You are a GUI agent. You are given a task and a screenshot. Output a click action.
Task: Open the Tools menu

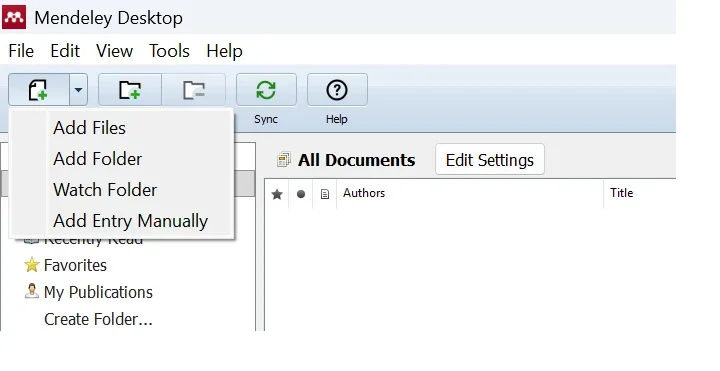pos(169,51)
